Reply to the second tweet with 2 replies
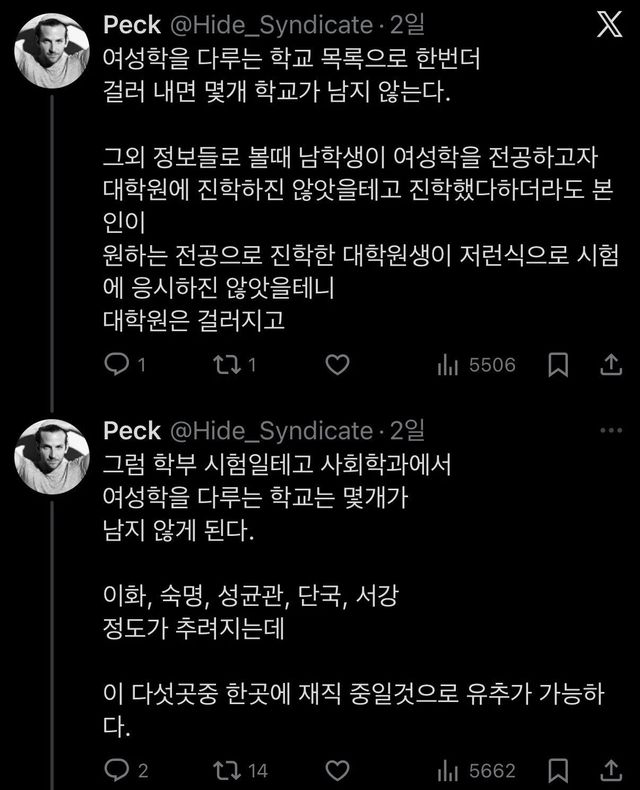This screenshot has width=640, height=790. click(116, 769)
